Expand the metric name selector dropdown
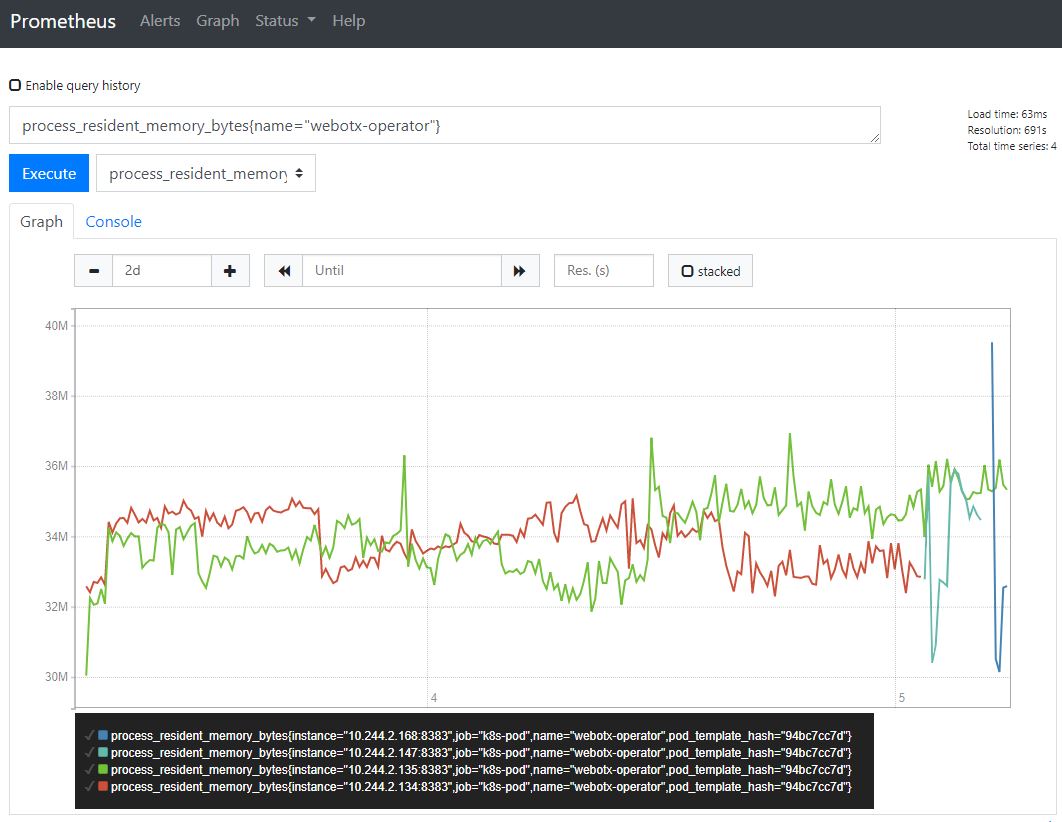This screenshot has height=822, width=1062. 206,173
